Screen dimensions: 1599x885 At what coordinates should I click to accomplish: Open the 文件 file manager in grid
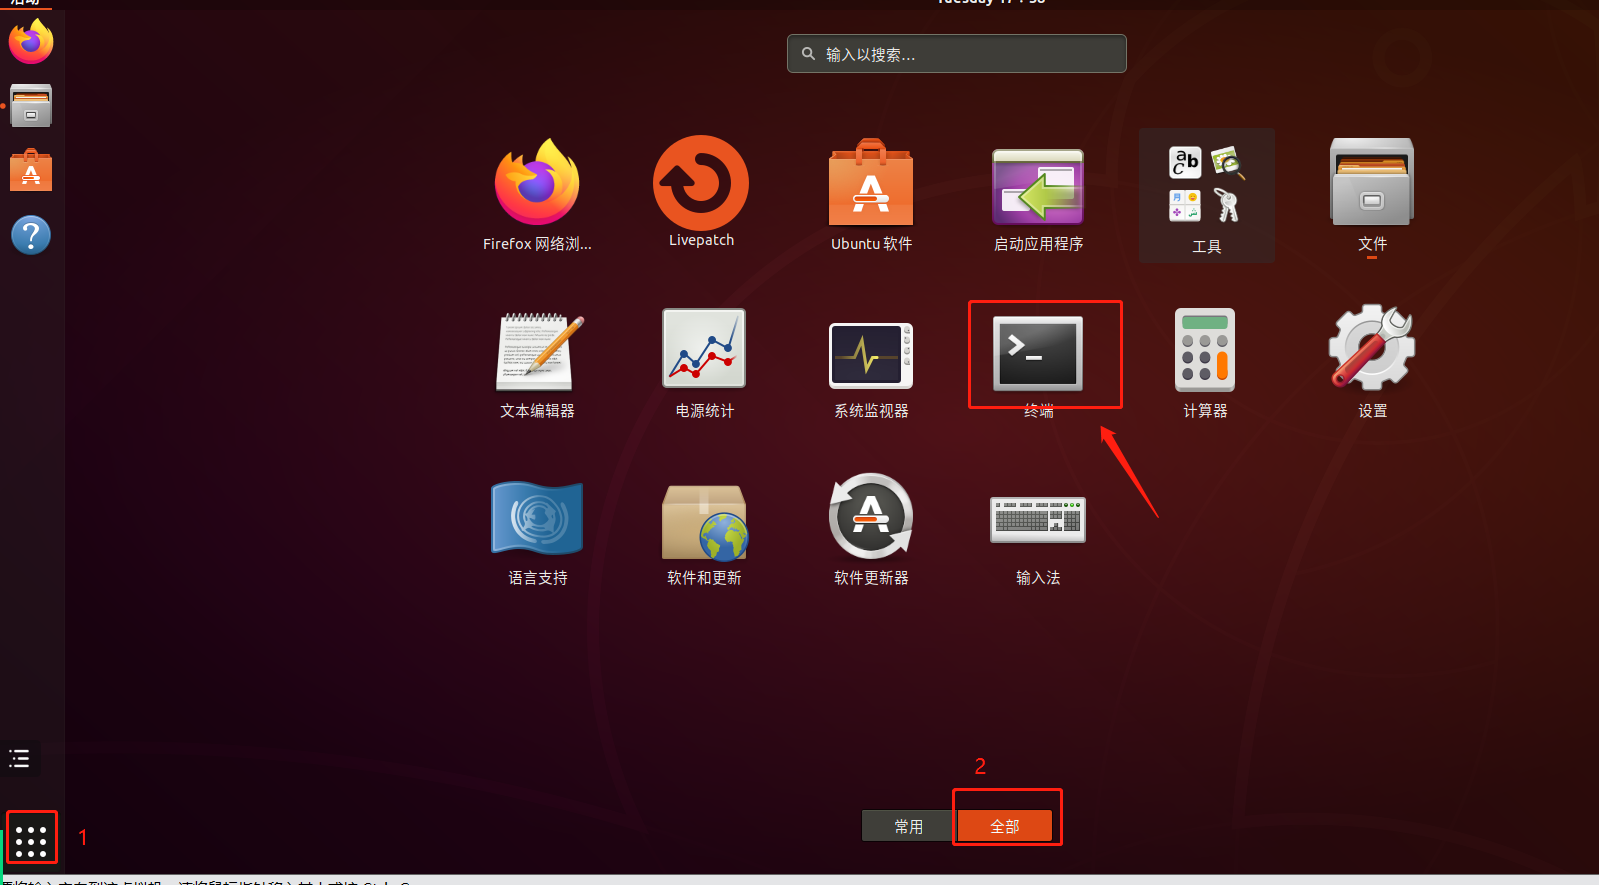tap(1372, 183)
